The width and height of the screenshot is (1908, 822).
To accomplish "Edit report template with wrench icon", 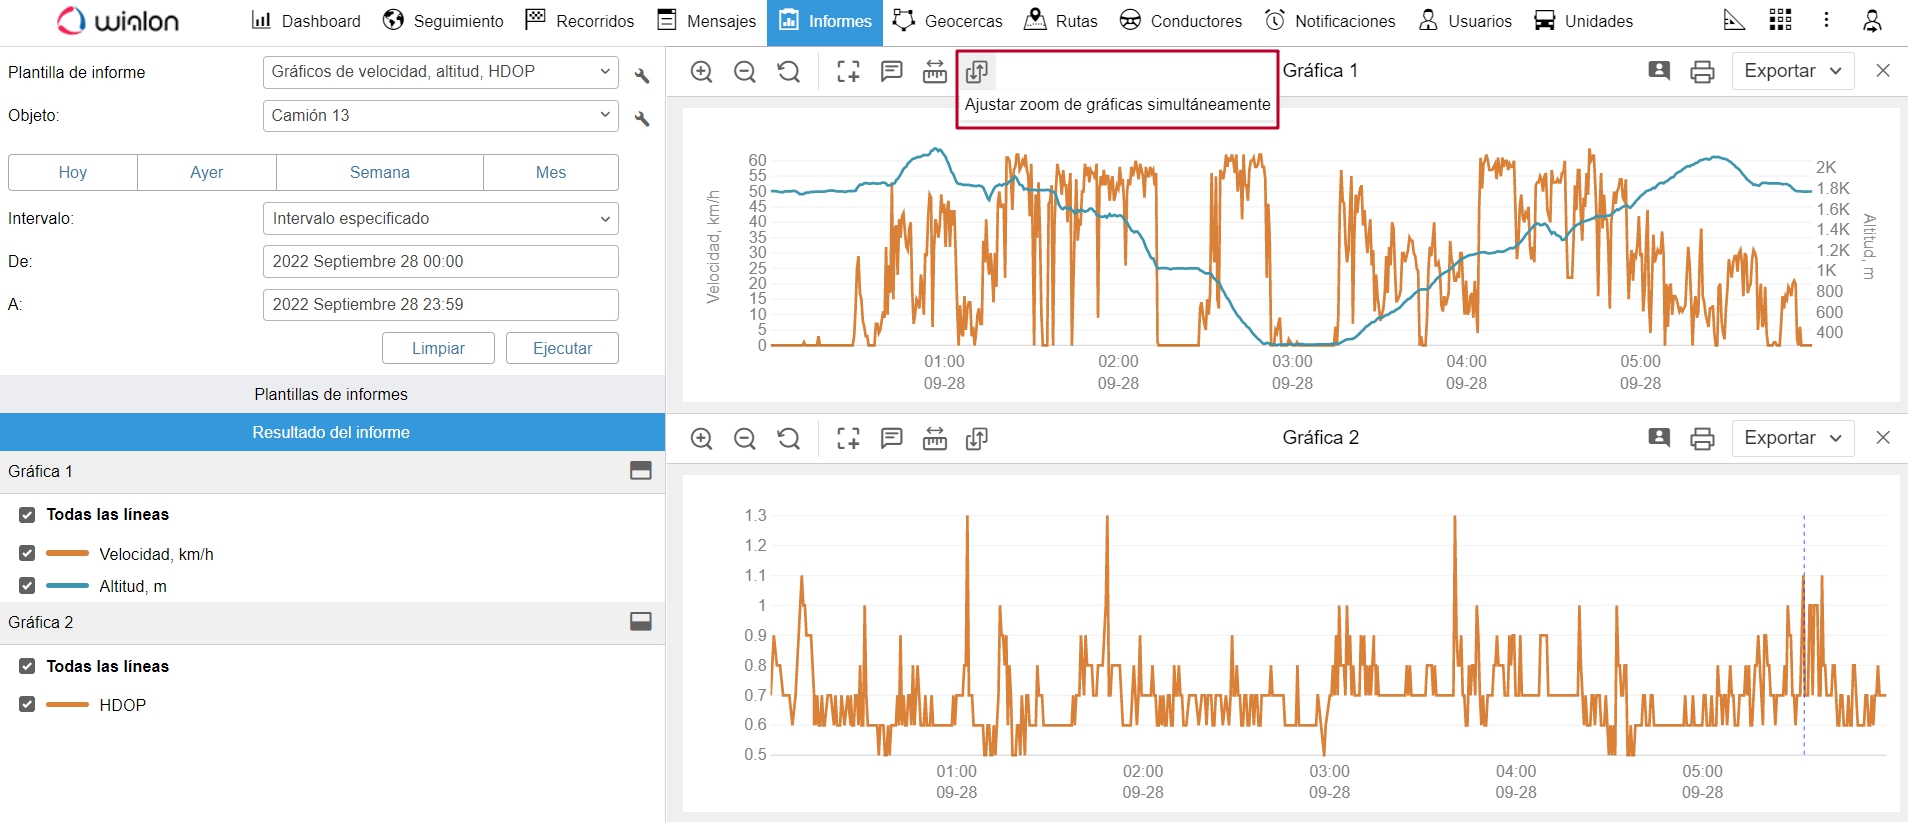I will click(642, 76).
